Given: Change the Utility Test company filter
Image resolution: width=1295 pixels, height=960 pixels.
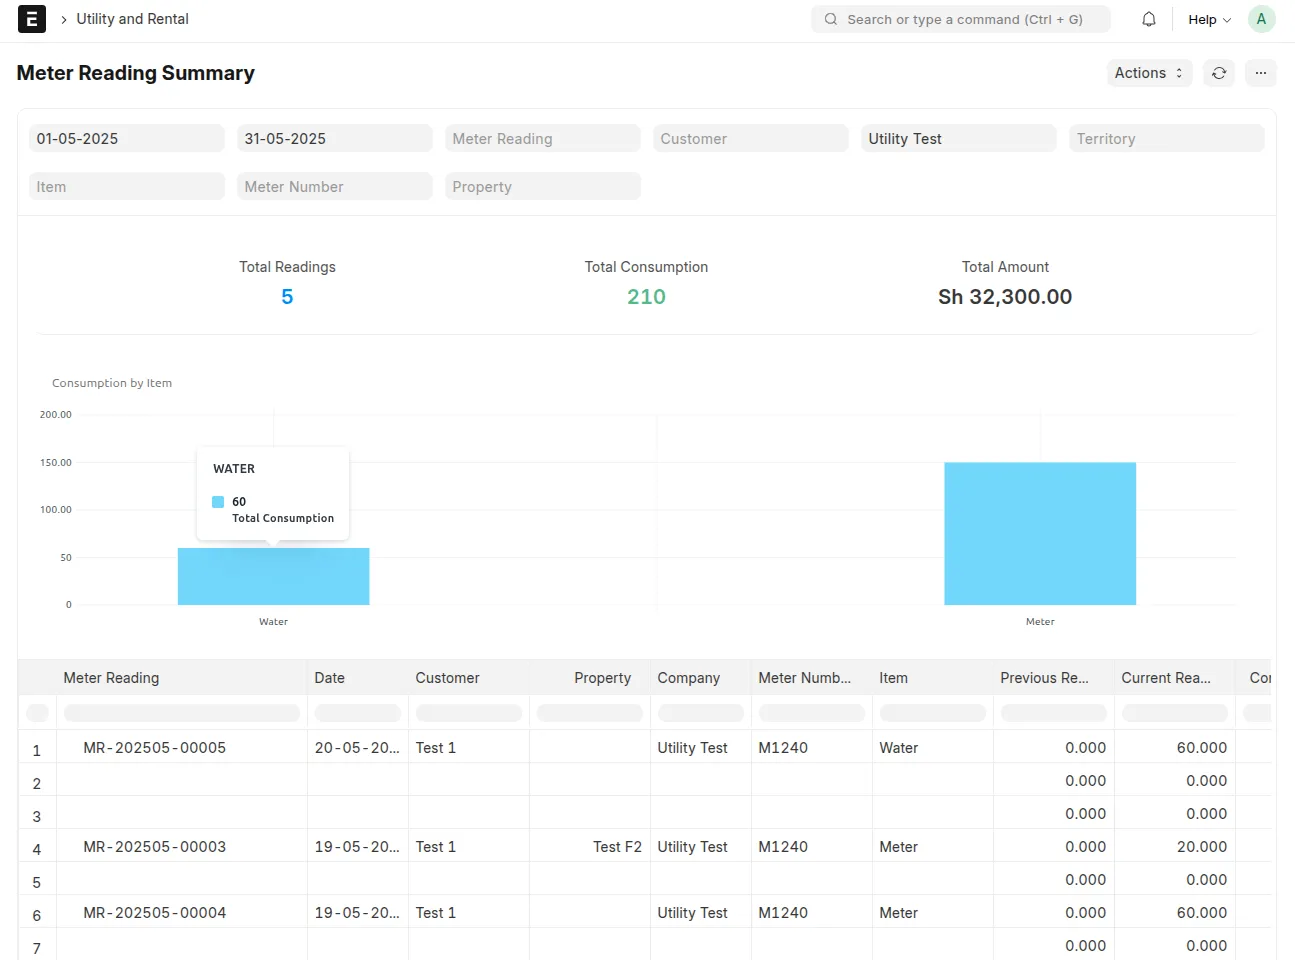Looking at the screenshot, I should 959,138.
